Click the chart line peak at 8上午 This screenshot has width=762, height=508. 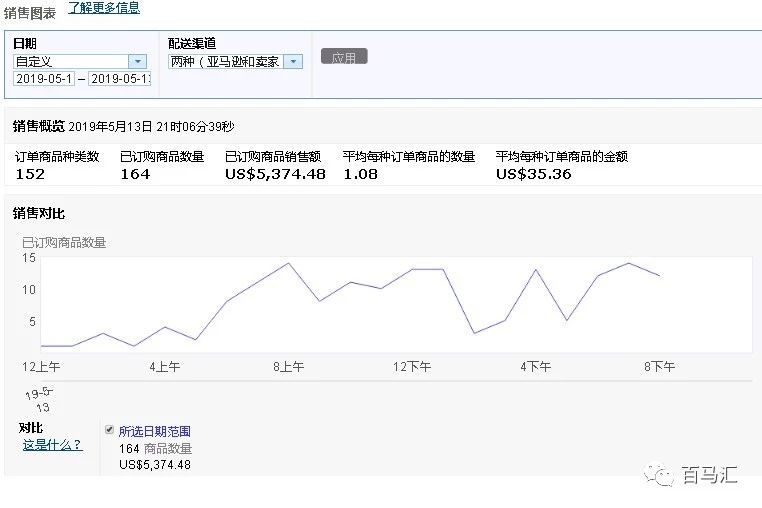(x=288, y=264)
